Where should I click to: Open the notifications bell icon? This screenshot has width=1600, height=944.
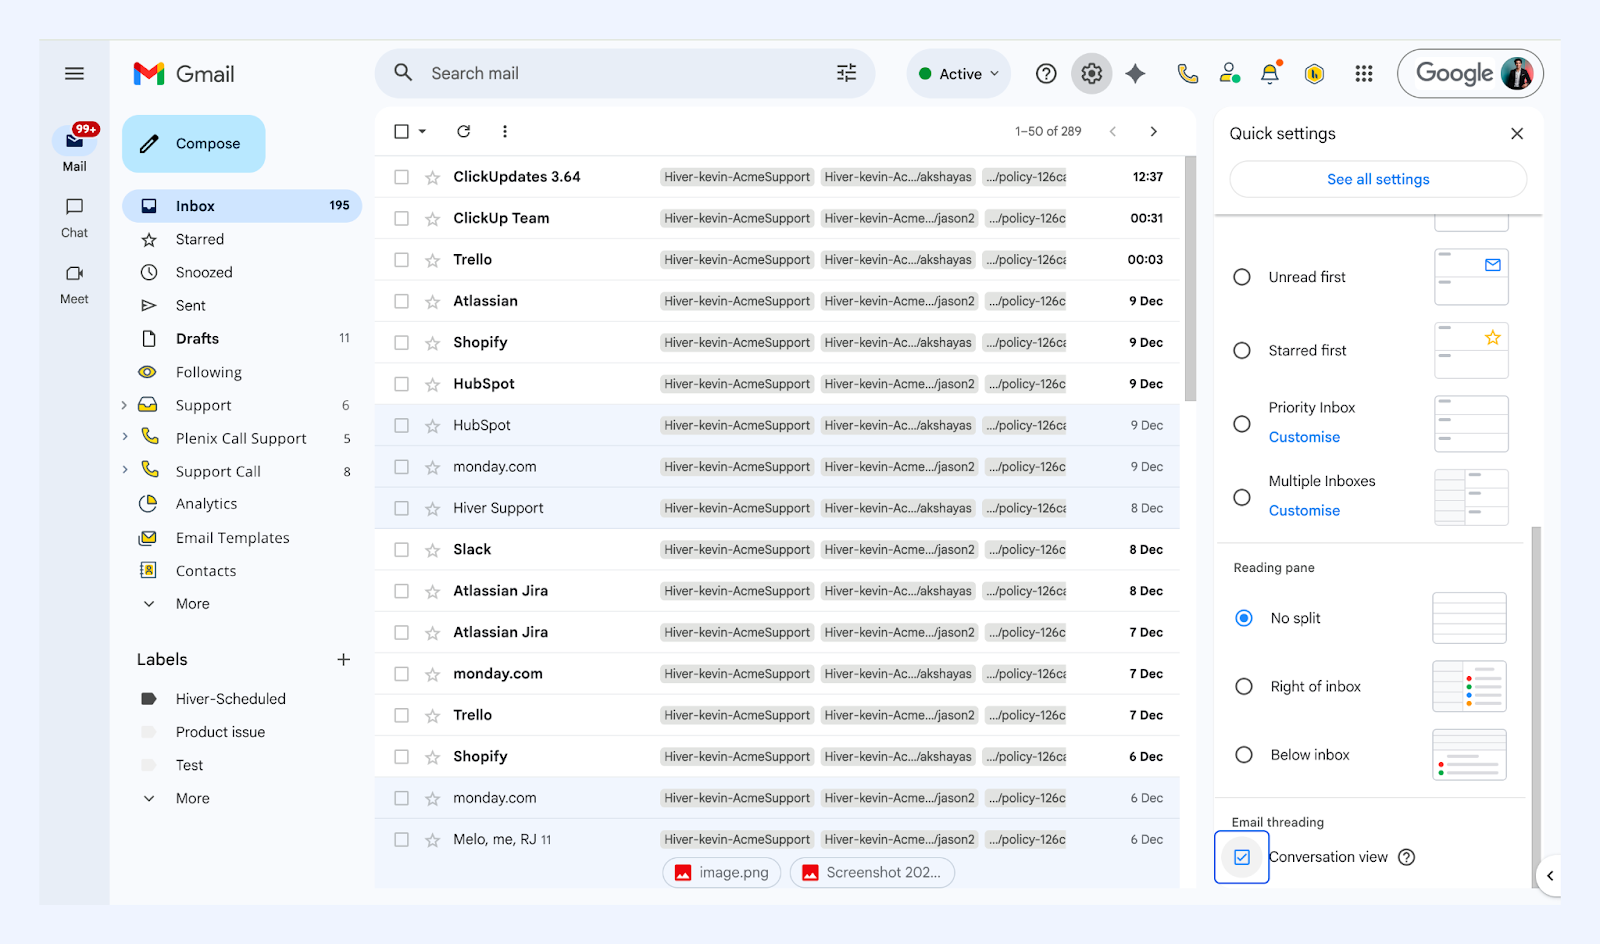(1270, 73)
